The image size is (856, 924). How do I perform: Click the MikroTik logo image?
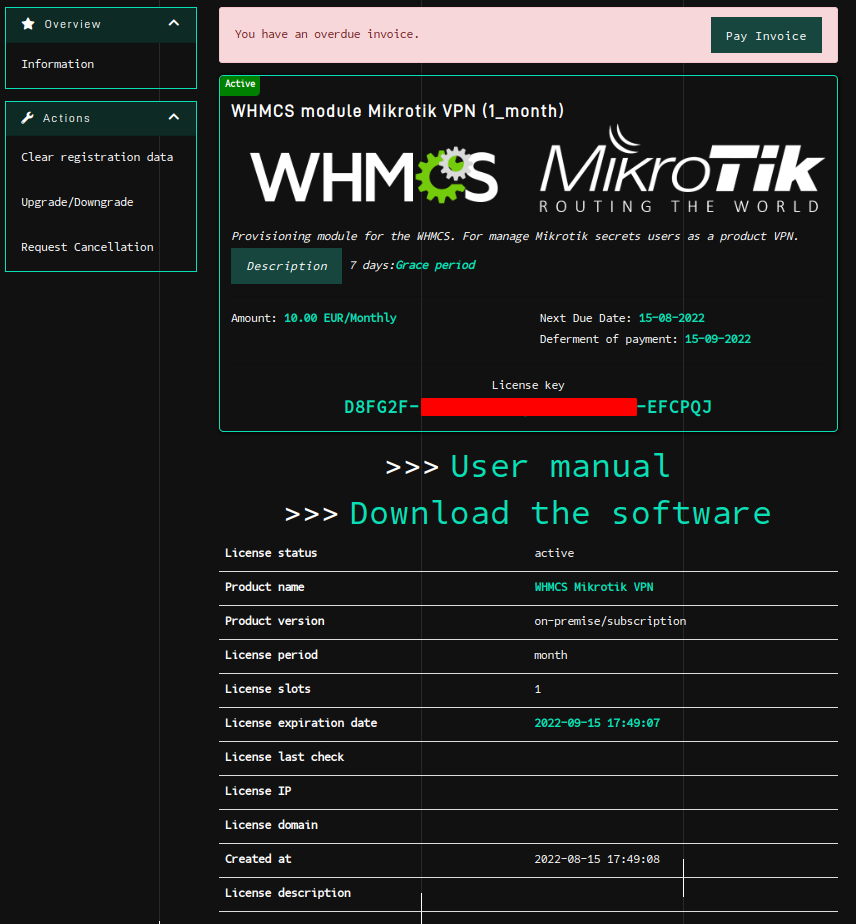681,169
